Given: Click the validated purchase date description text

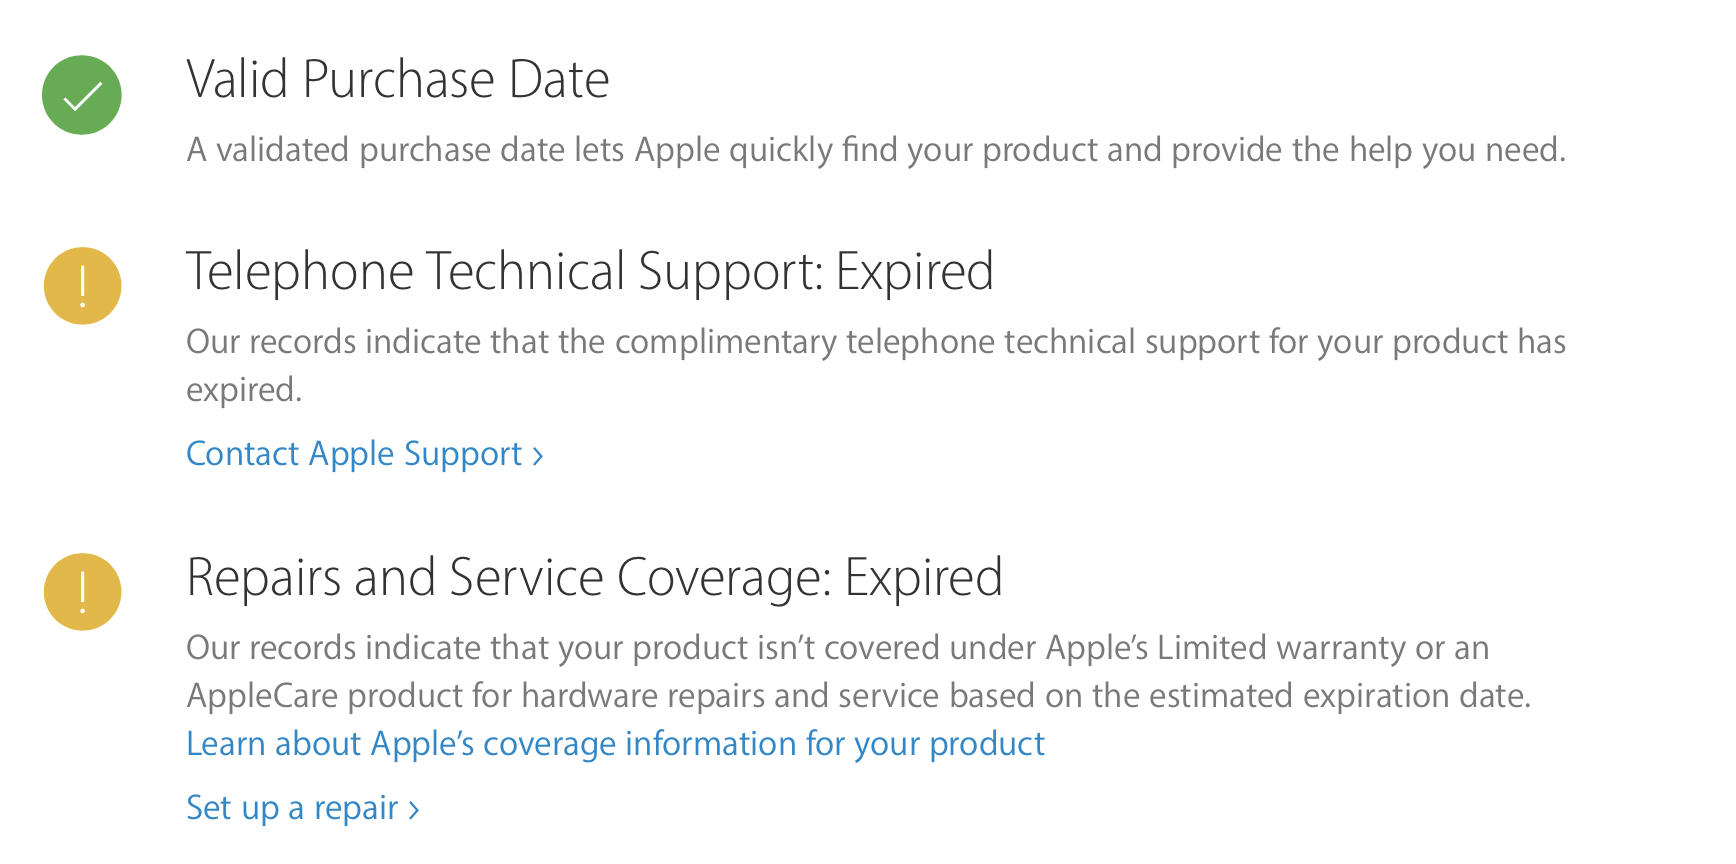Looking at the screenshot, I should (x=875, y=150).
